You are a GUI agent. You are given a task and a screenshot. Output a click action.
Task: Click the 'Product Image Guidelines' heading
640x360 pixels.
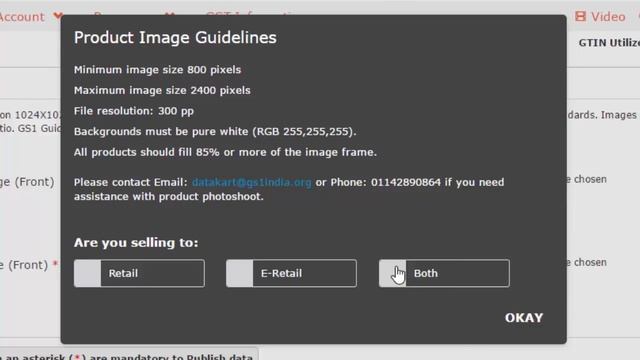point(175,38)
